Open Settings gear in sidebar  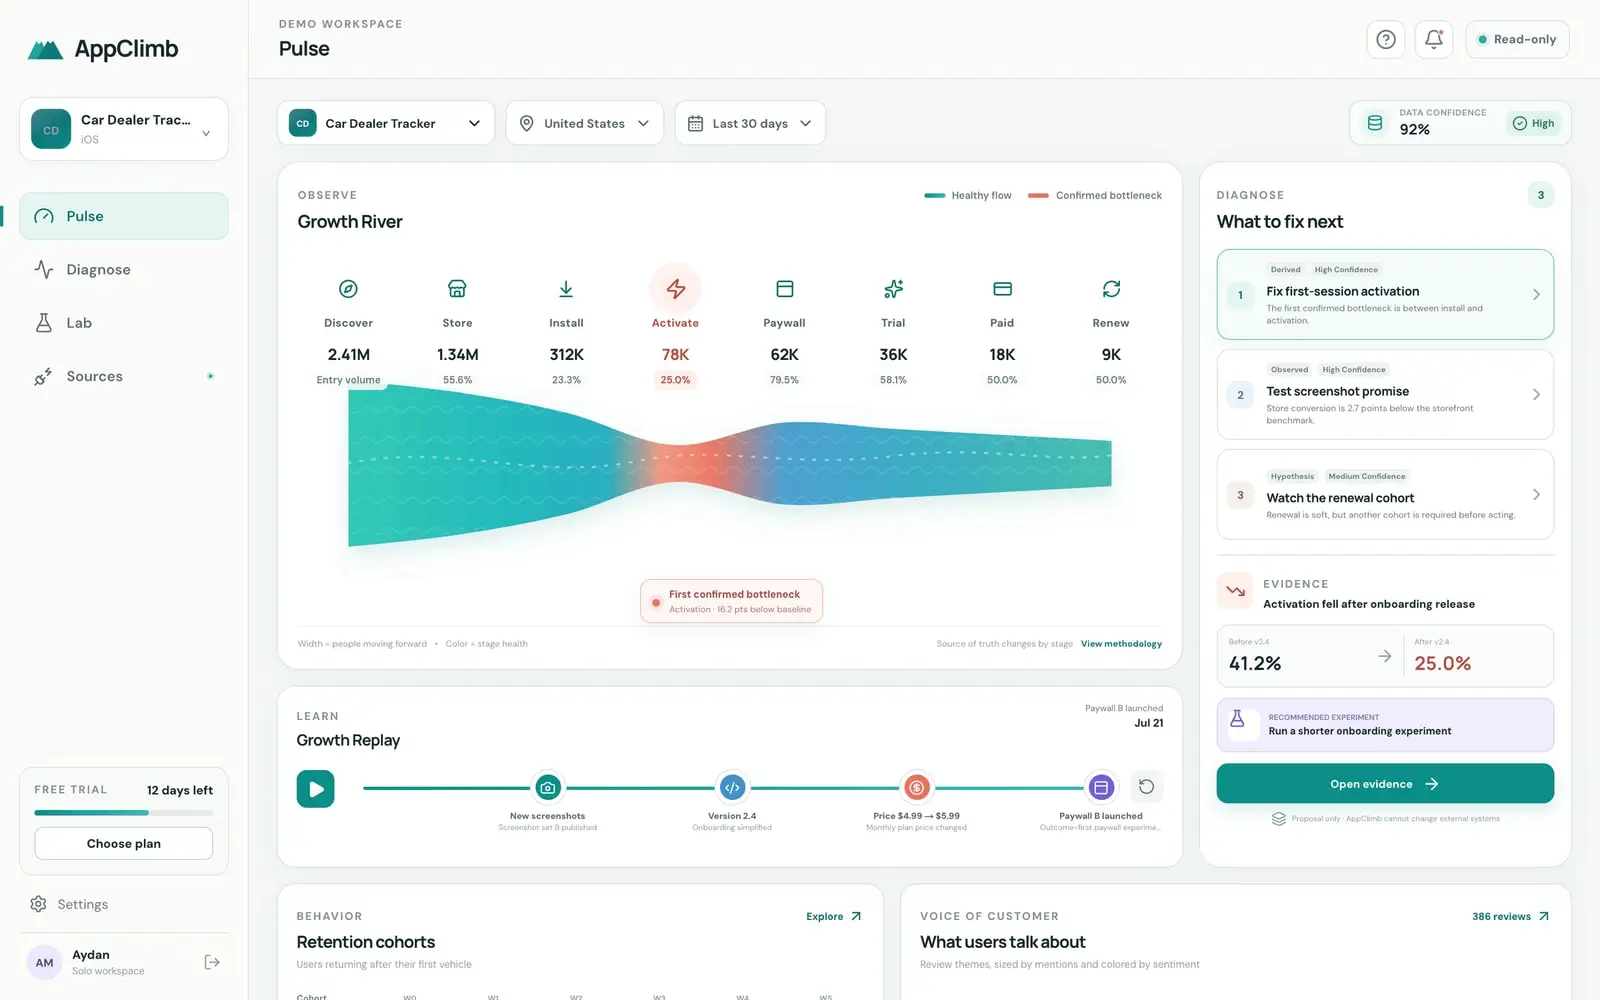click(38, 904)
